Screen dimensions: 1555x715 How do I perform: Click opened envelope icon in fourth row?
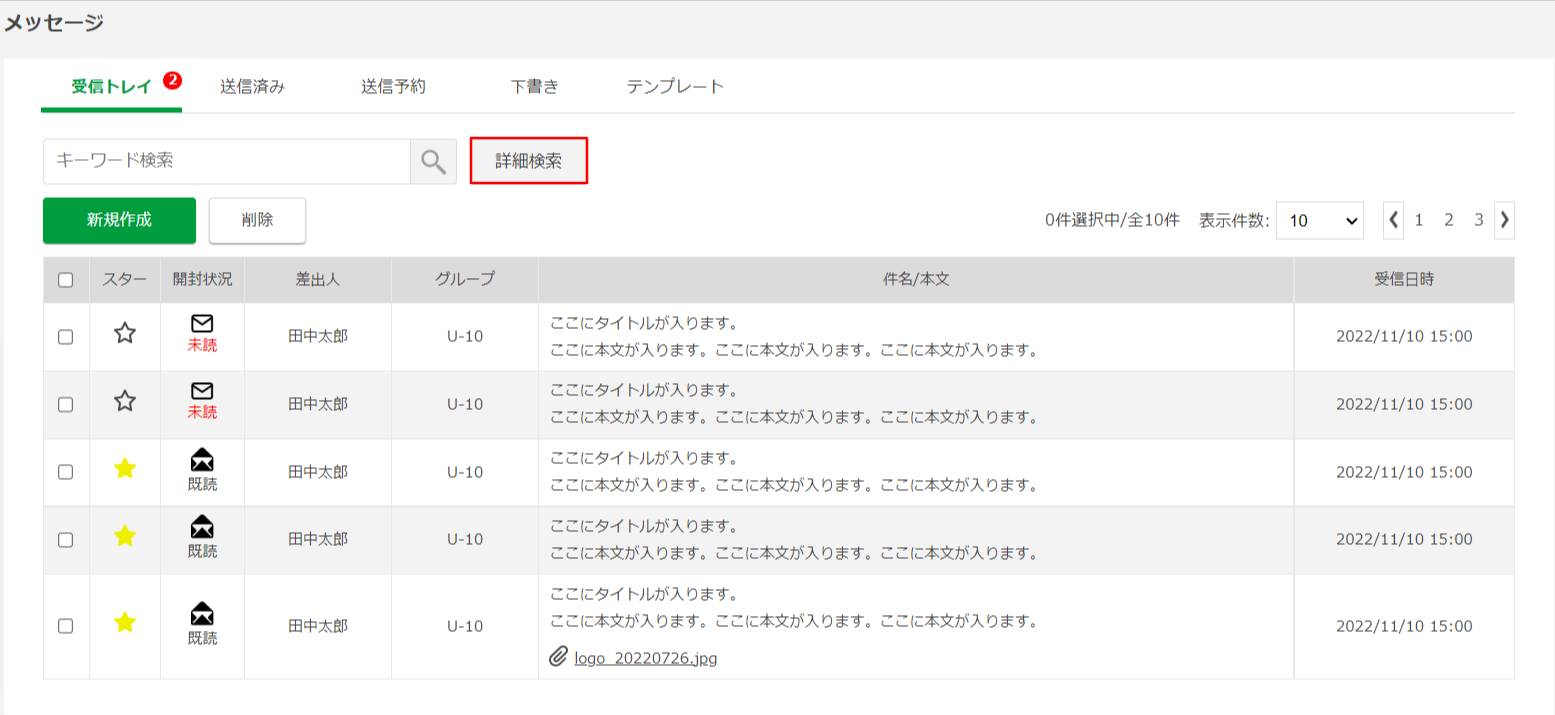click(202, 526)
